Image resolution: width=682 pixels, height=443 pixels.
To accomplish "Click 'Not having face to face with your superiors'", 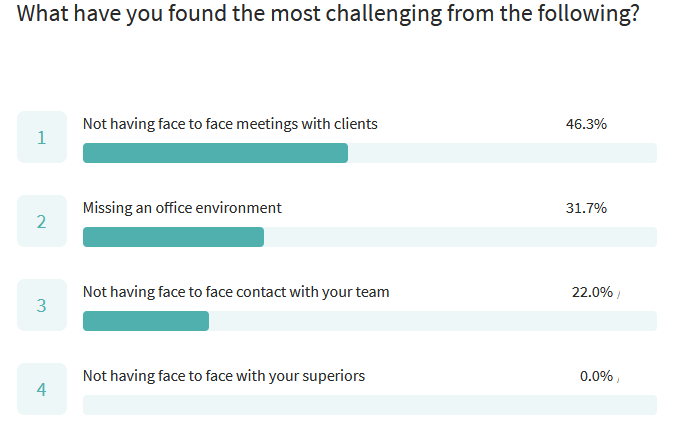I will pos(224,376).
